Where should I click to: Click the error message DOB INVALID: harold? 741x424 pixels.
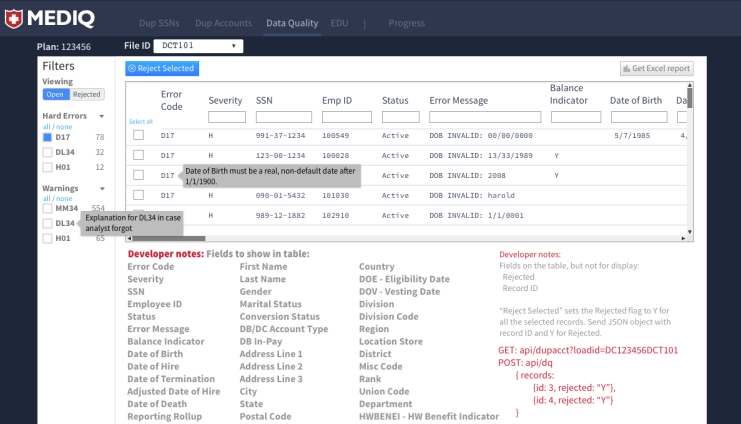pos(472,195)
